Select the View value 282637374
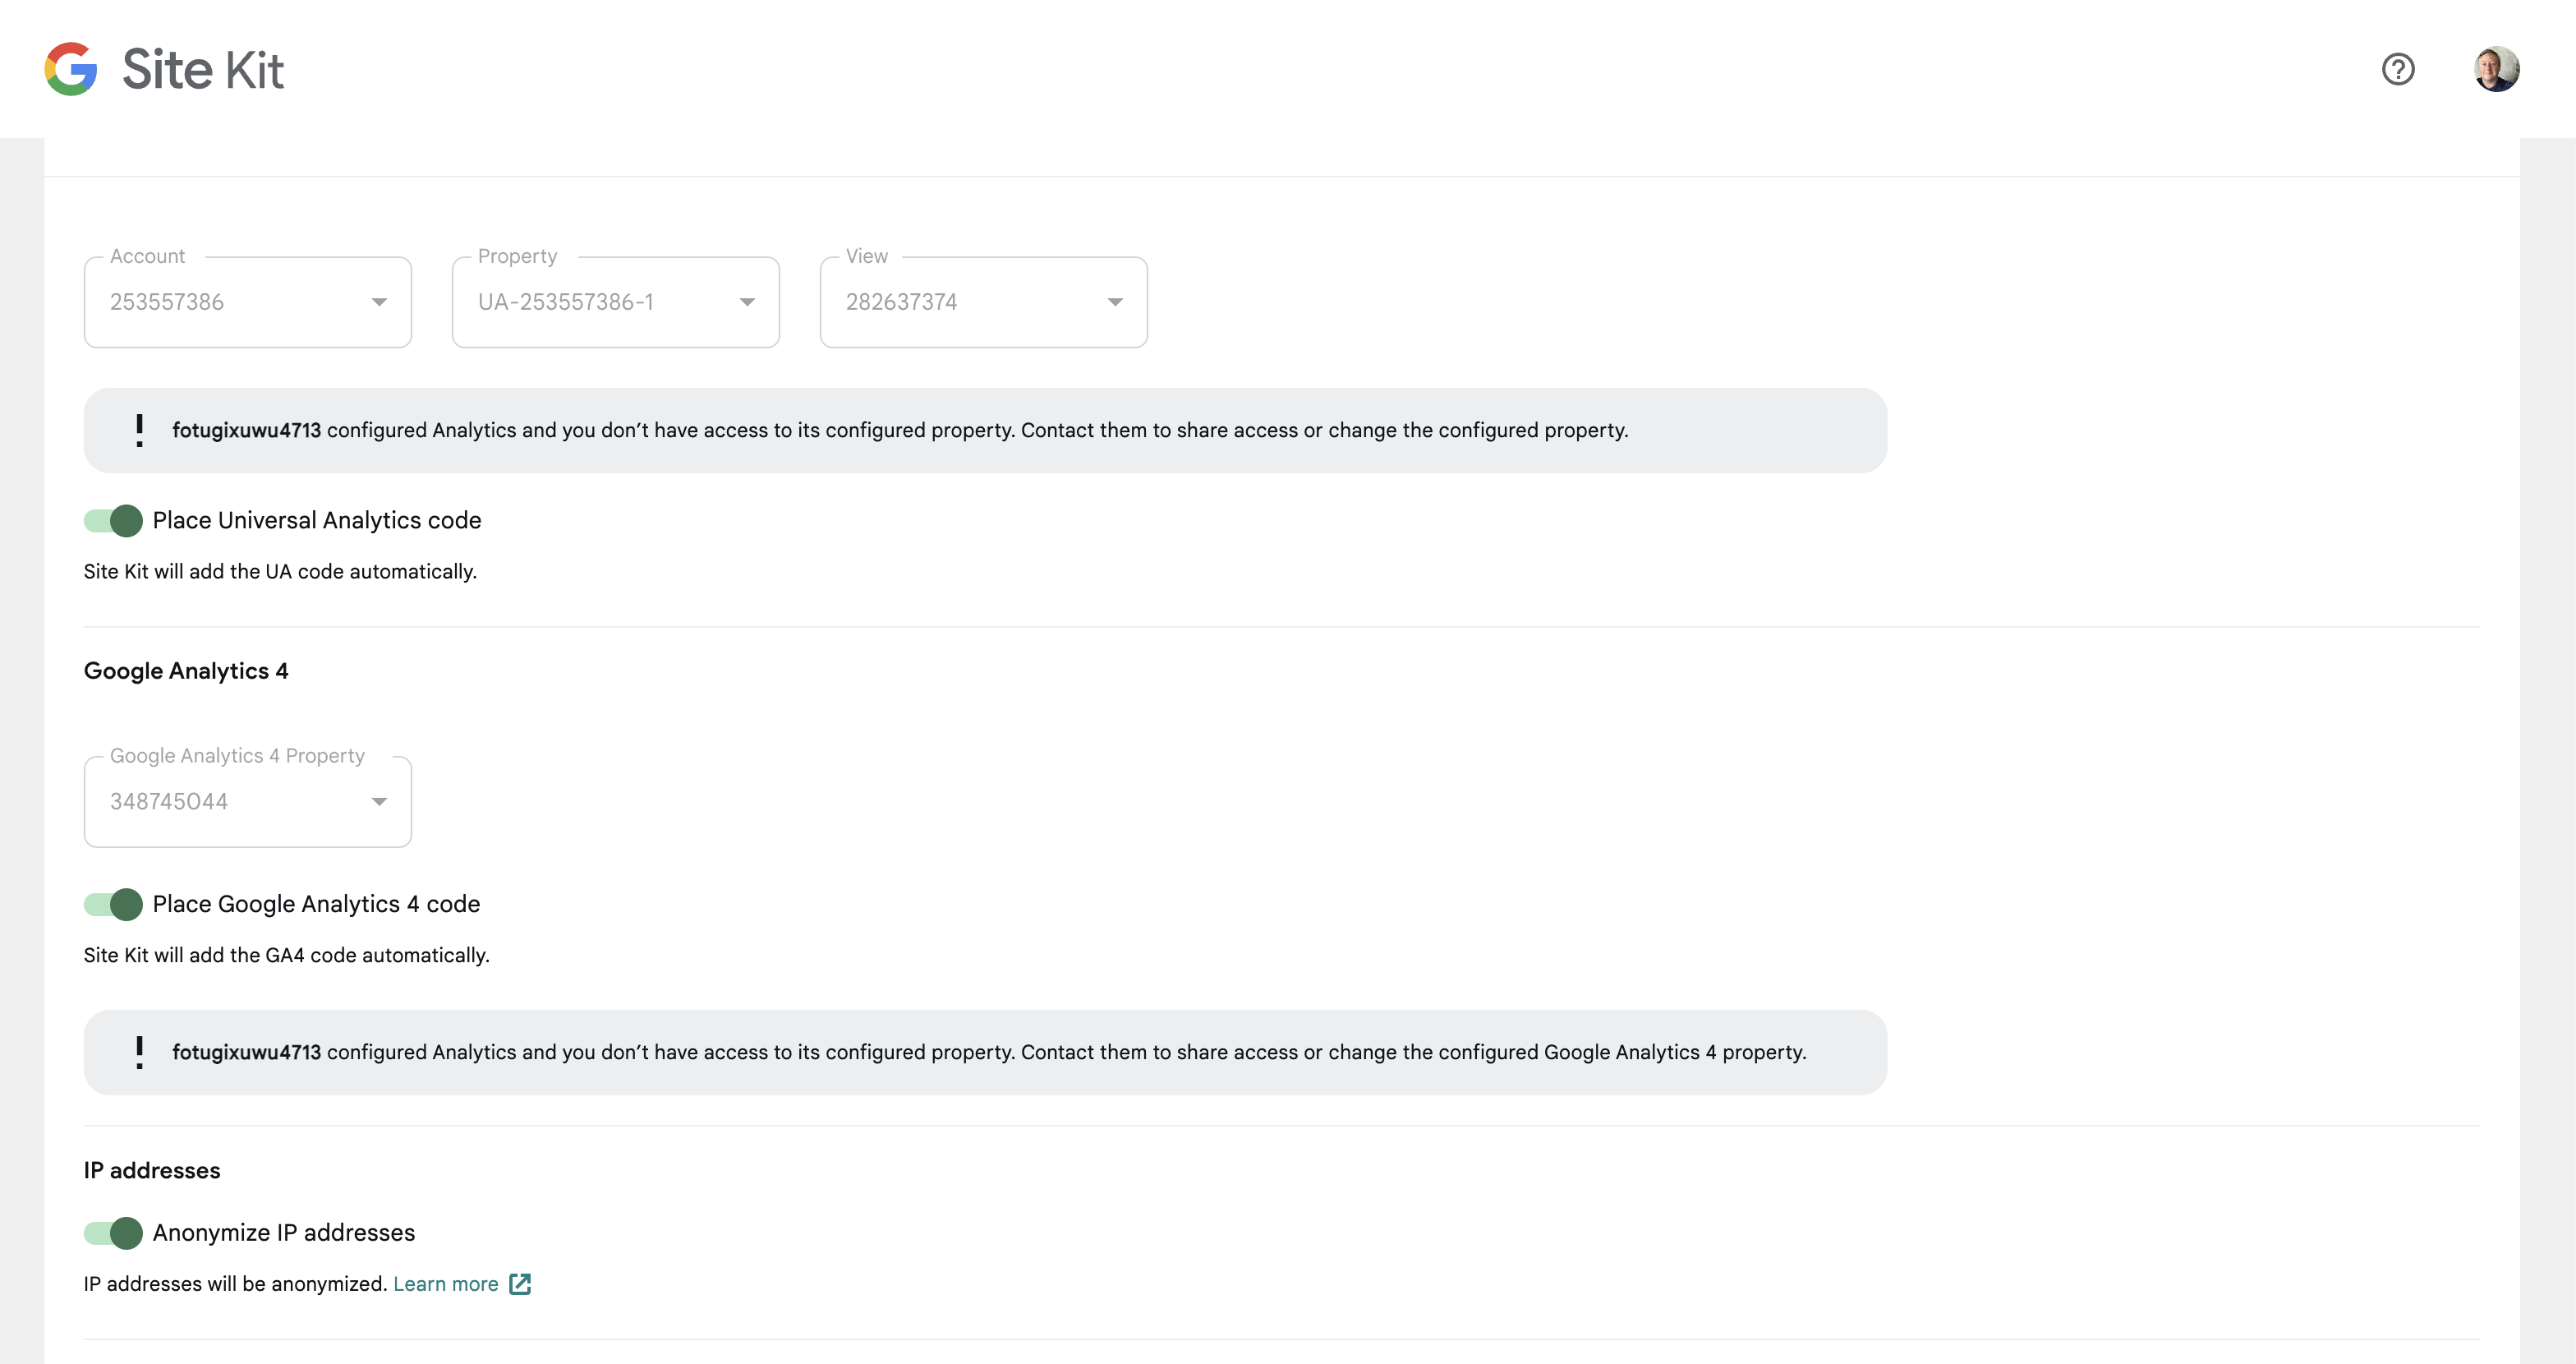 point(901,301)
